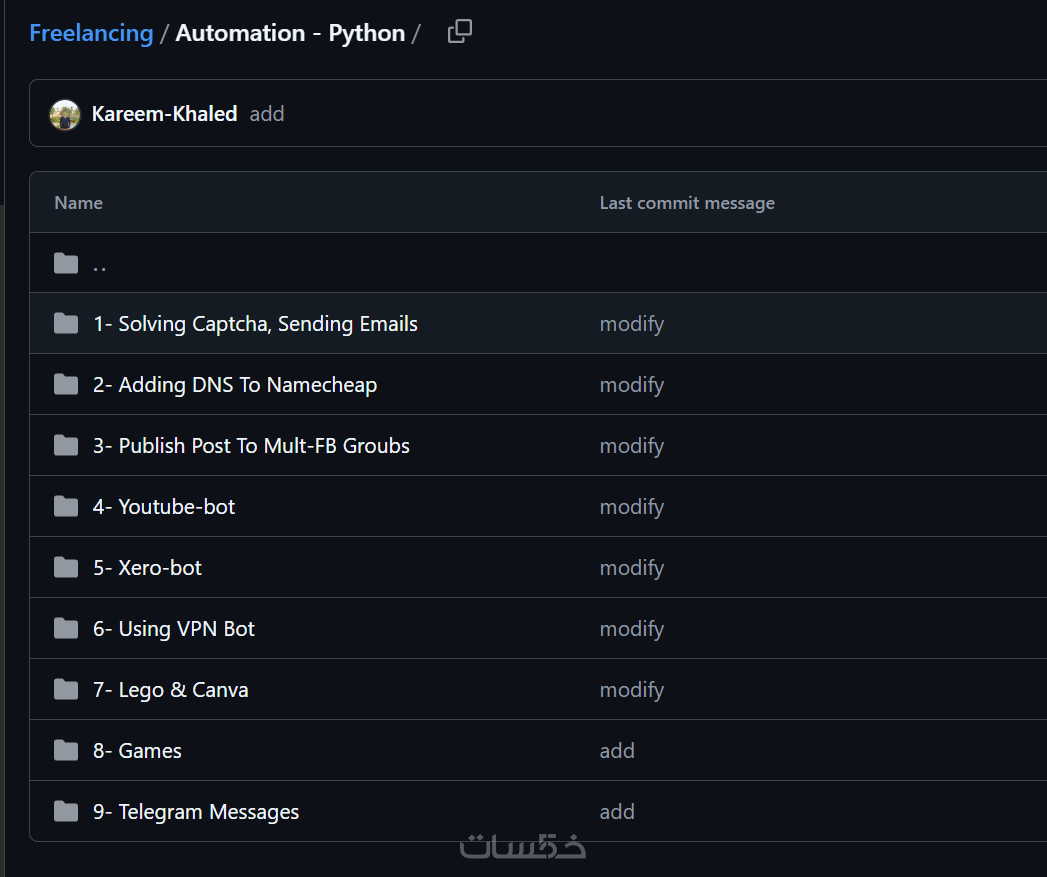Click folder icon for Solving Captcha, Sending Emails
This screenshot has width=1047, height=877.
pos(66,324)
